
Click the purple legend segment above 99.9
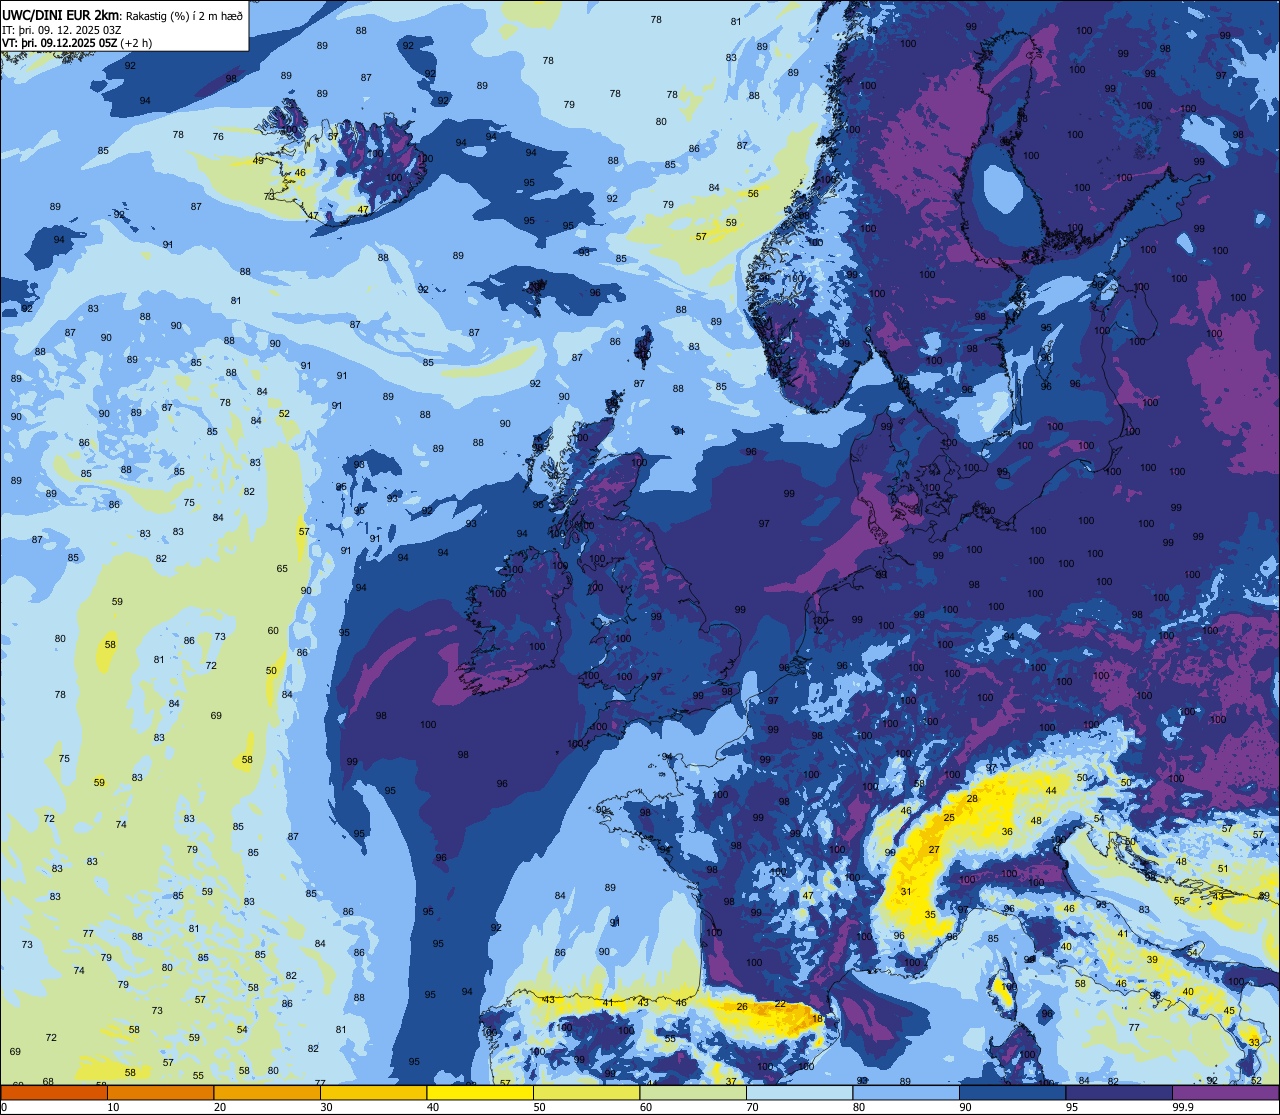tap(1225, 1092)
